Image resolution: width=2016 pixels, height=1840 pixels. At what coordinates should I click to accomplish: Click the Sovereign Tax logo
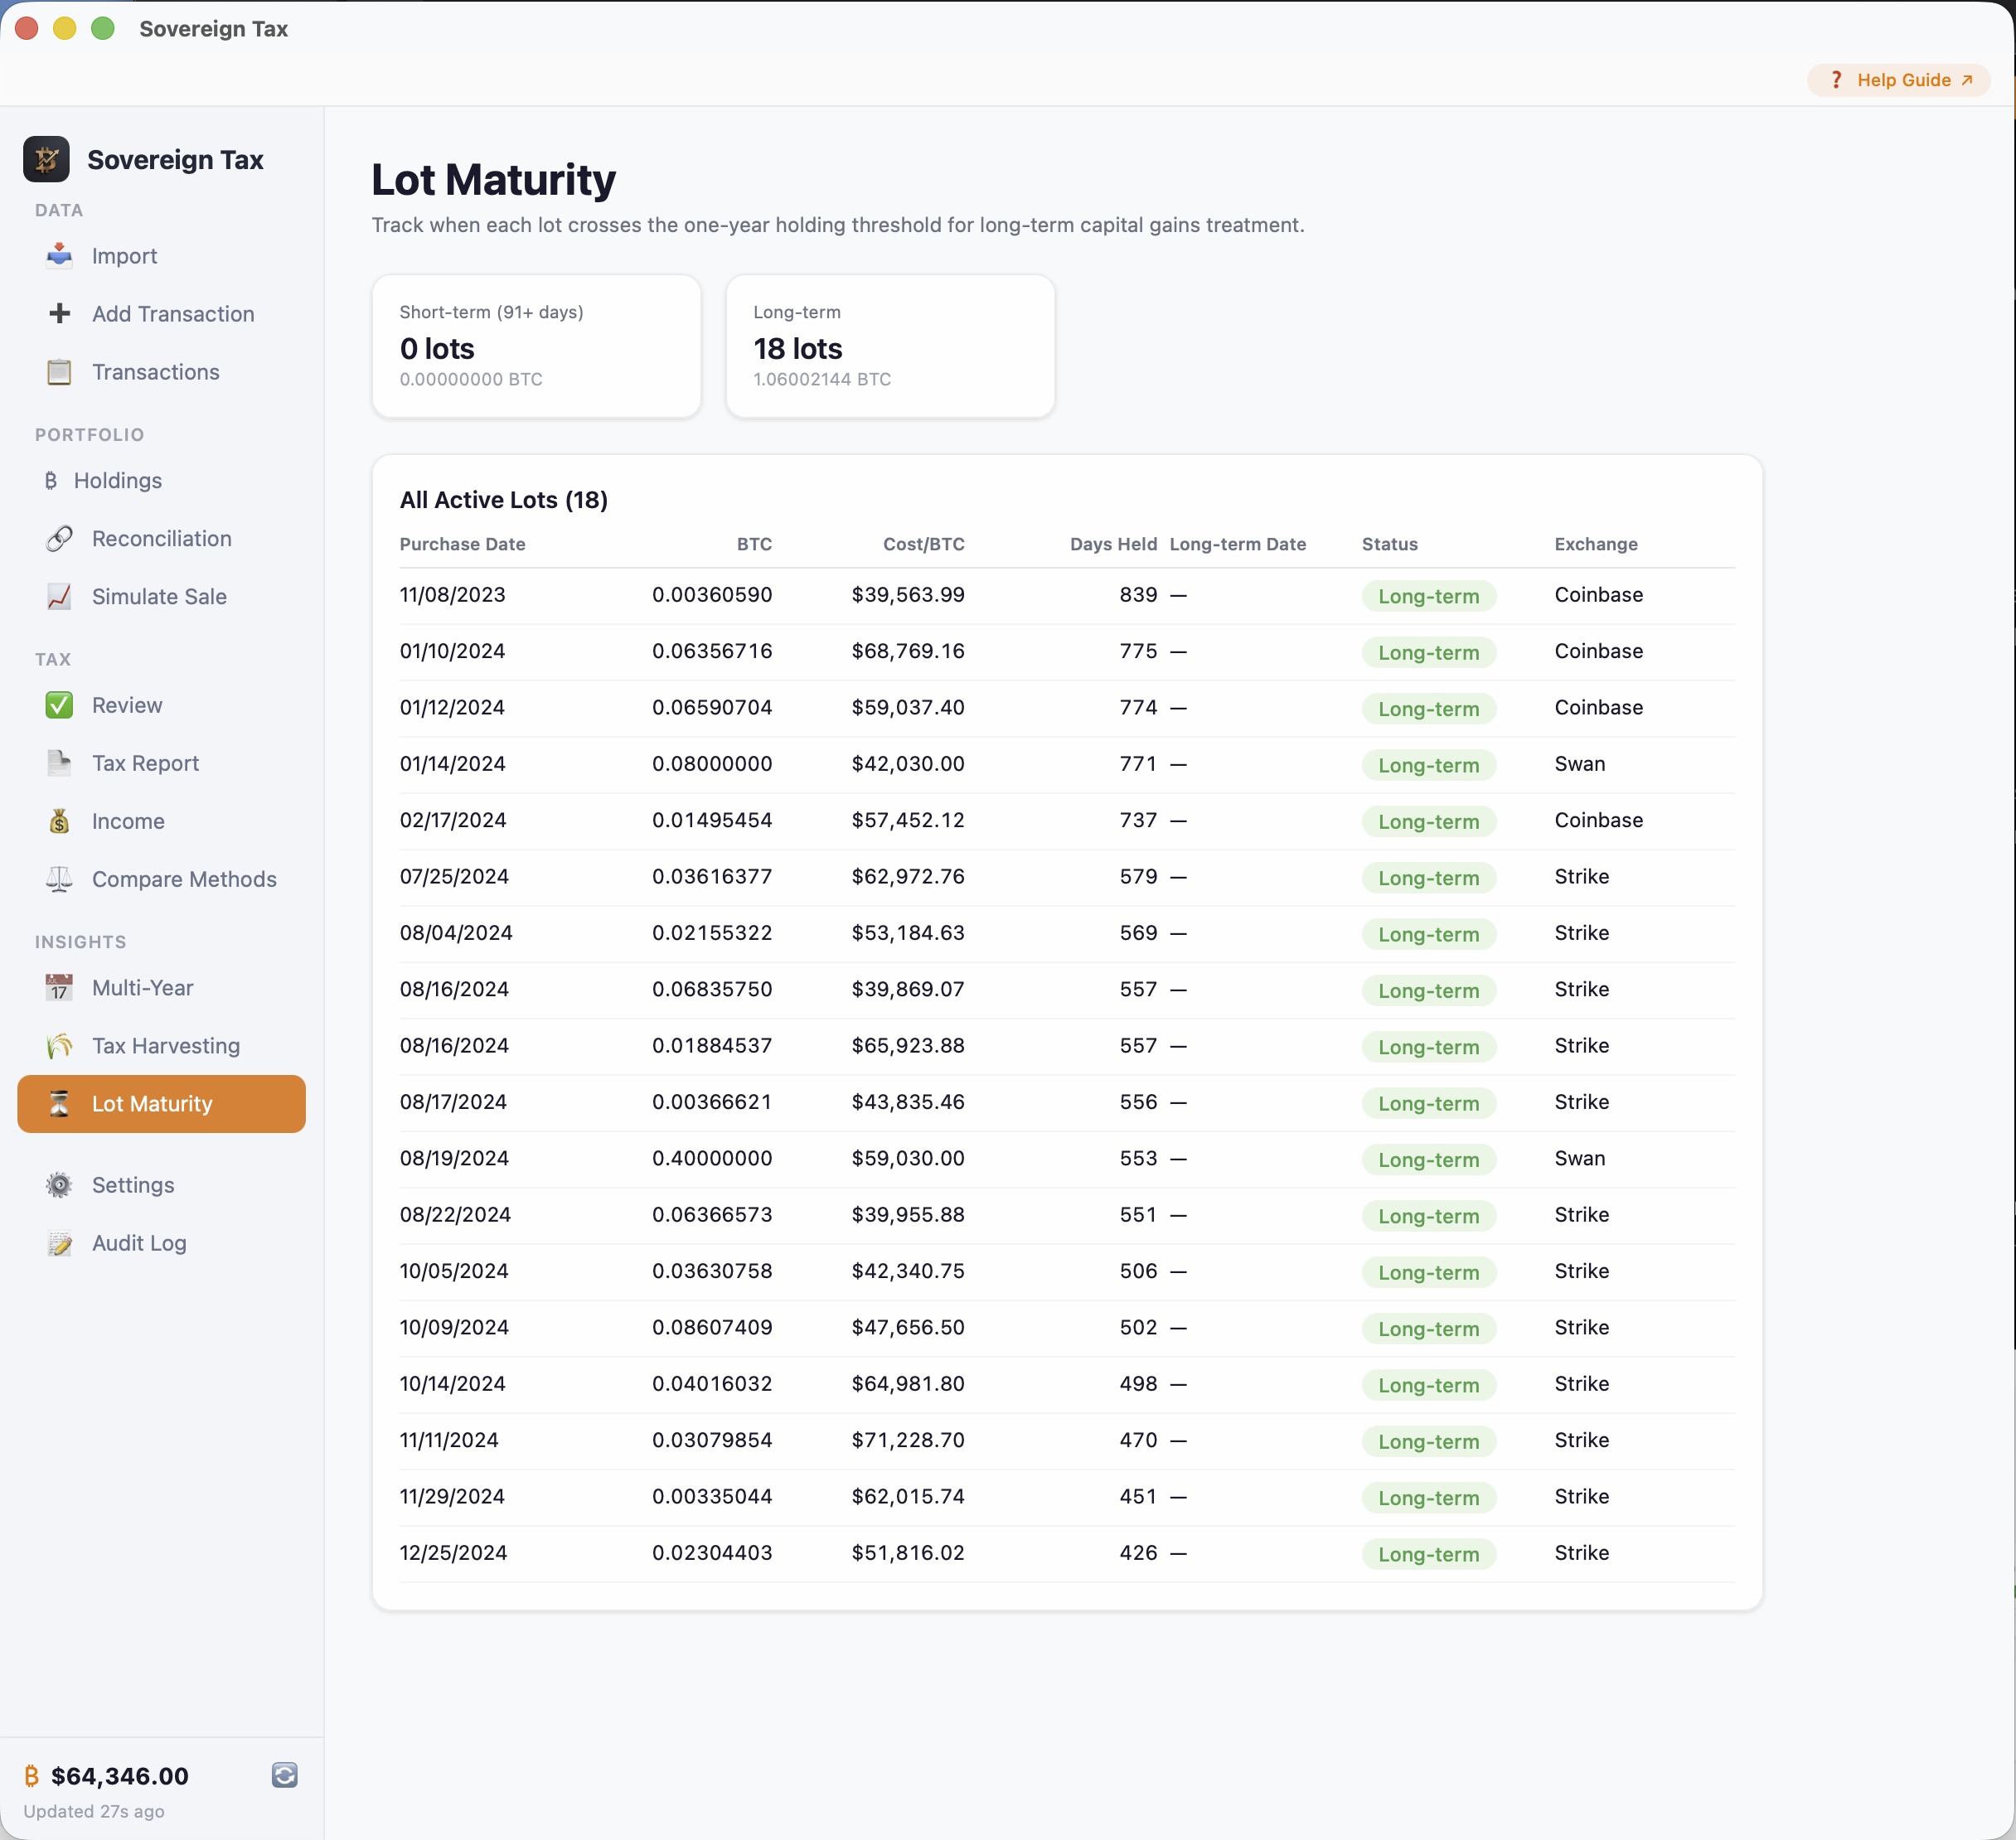[x=46, y=159]
